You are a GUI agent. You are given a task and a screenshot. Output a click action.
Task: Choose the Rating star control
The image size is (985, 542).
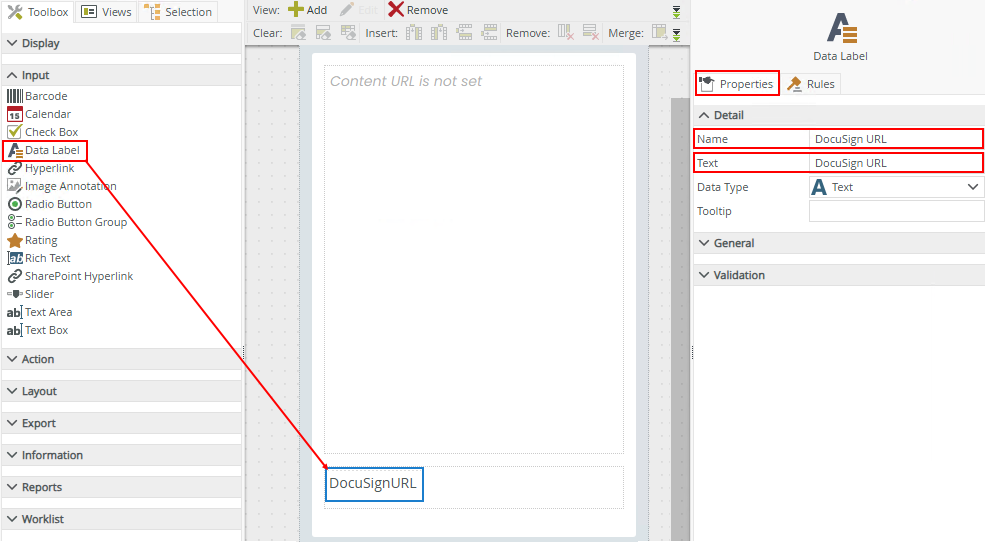pos(32,240)
